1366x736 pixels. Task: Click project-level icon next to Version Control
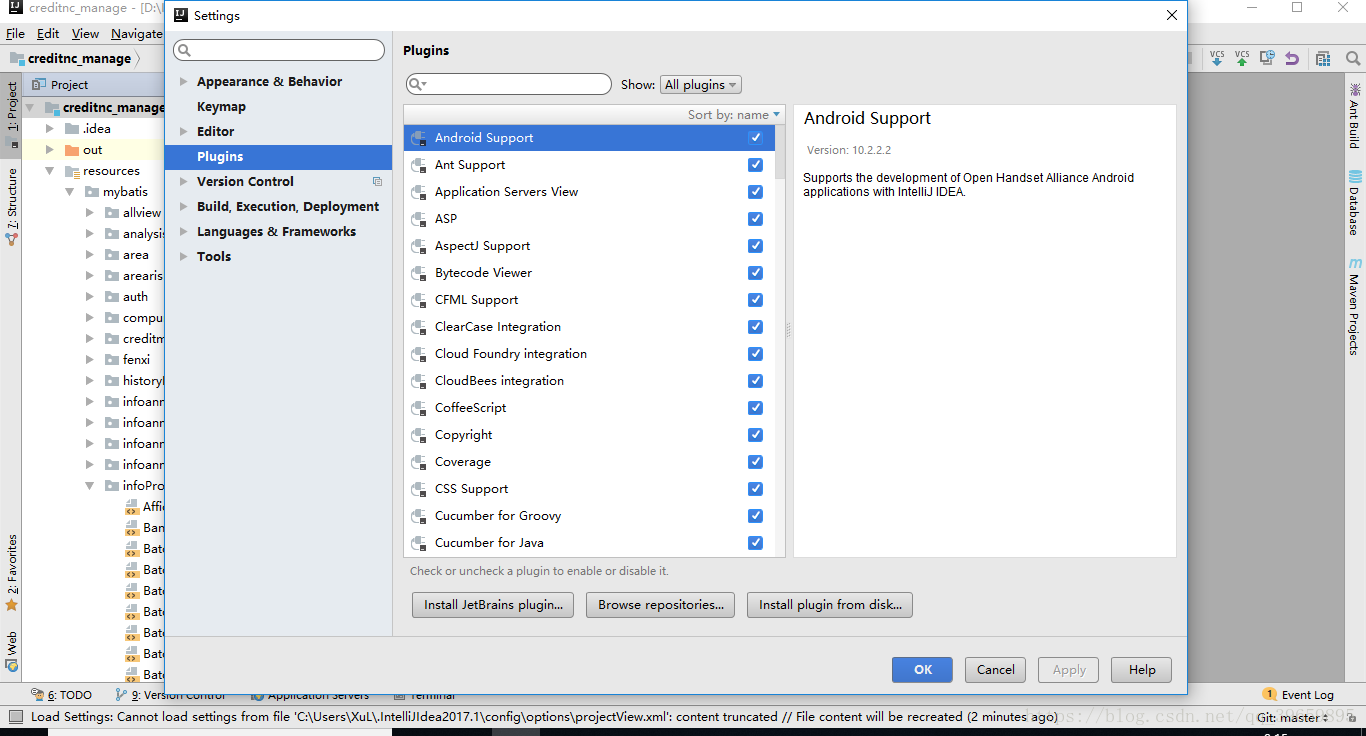coord(377,182)
